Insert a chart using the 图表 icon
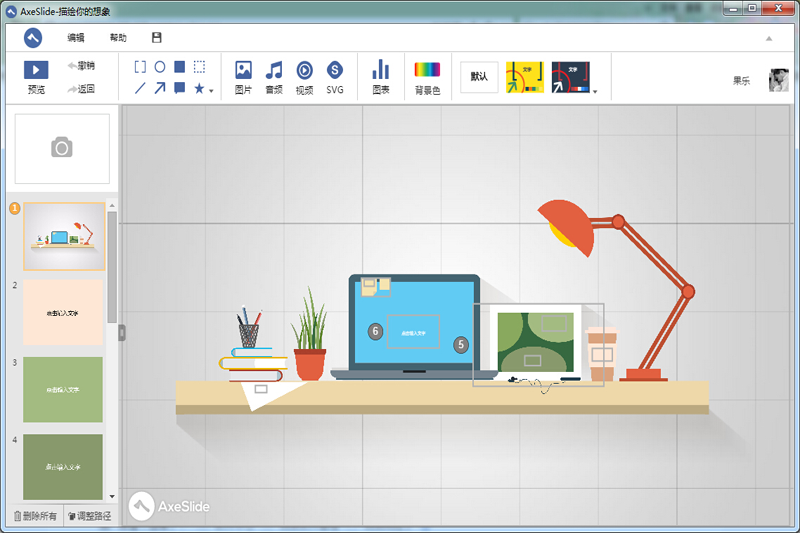Viewport: 800px width, 533px height. (381, 70)
